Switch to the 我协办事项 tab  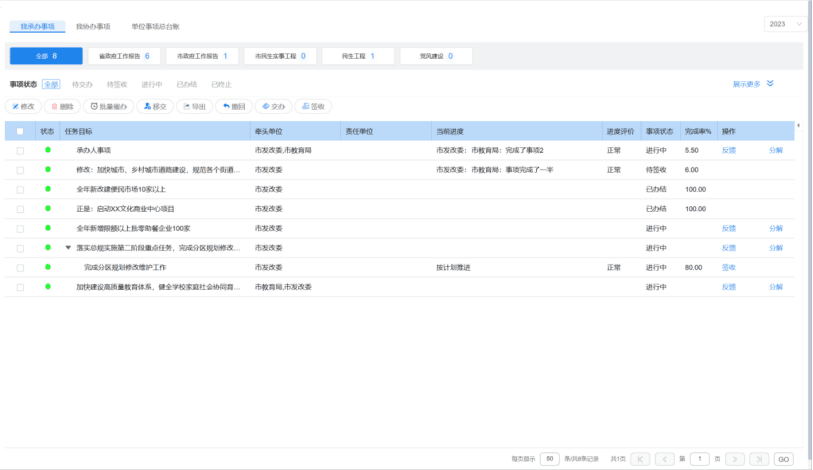click(x=93, y=26)
